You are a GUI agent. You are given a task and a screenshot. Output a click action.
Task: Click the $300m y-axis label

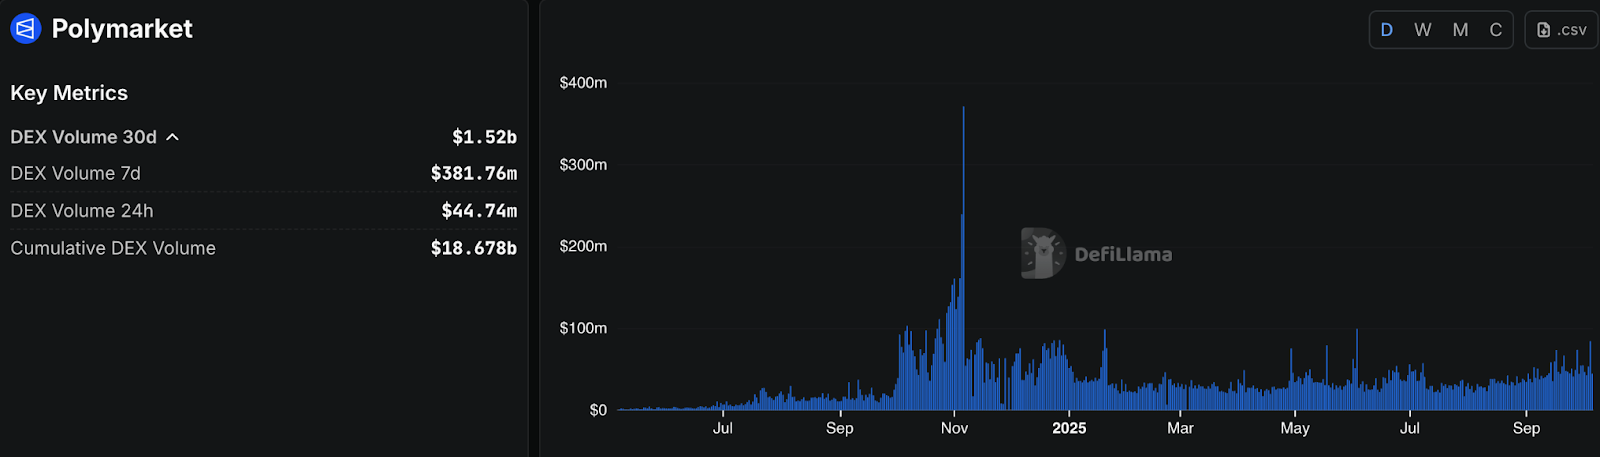pyautogui.click(x=583, y=165)
